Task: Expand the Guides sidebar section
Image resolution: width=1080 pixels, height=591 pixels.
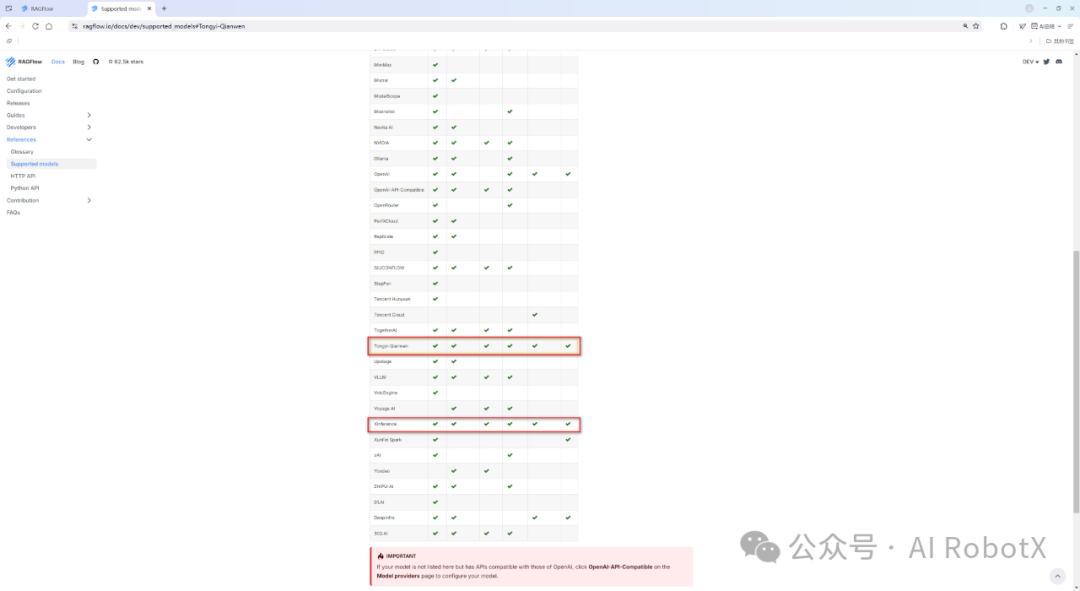Action: tap(89, 115)
